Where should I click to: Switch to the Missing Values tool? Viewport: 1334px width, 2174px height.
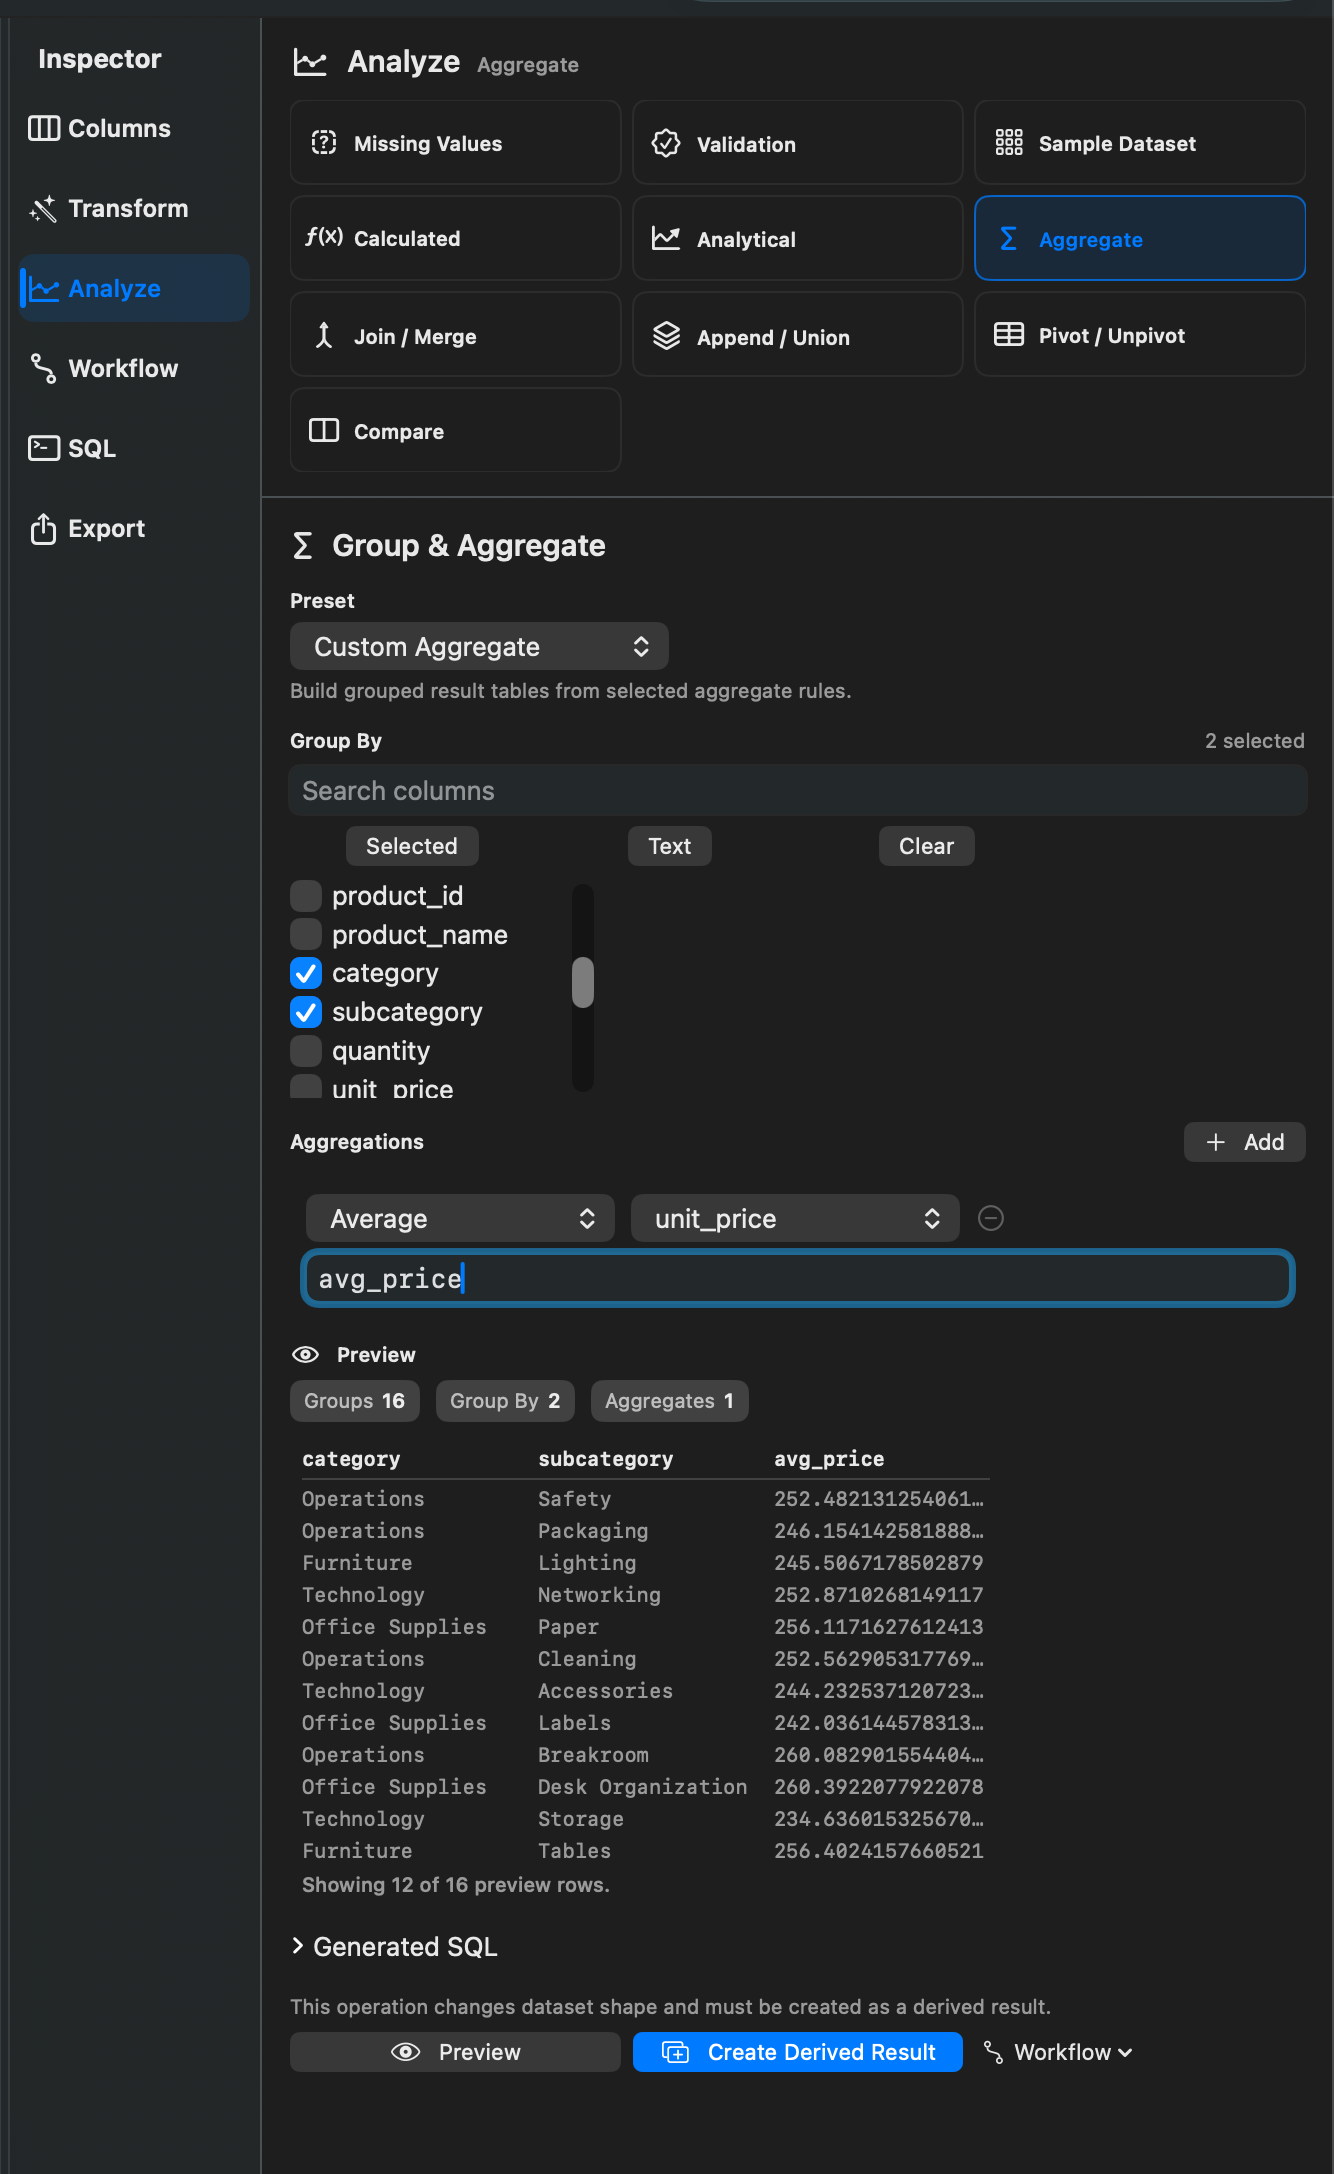tap(455, 143)
